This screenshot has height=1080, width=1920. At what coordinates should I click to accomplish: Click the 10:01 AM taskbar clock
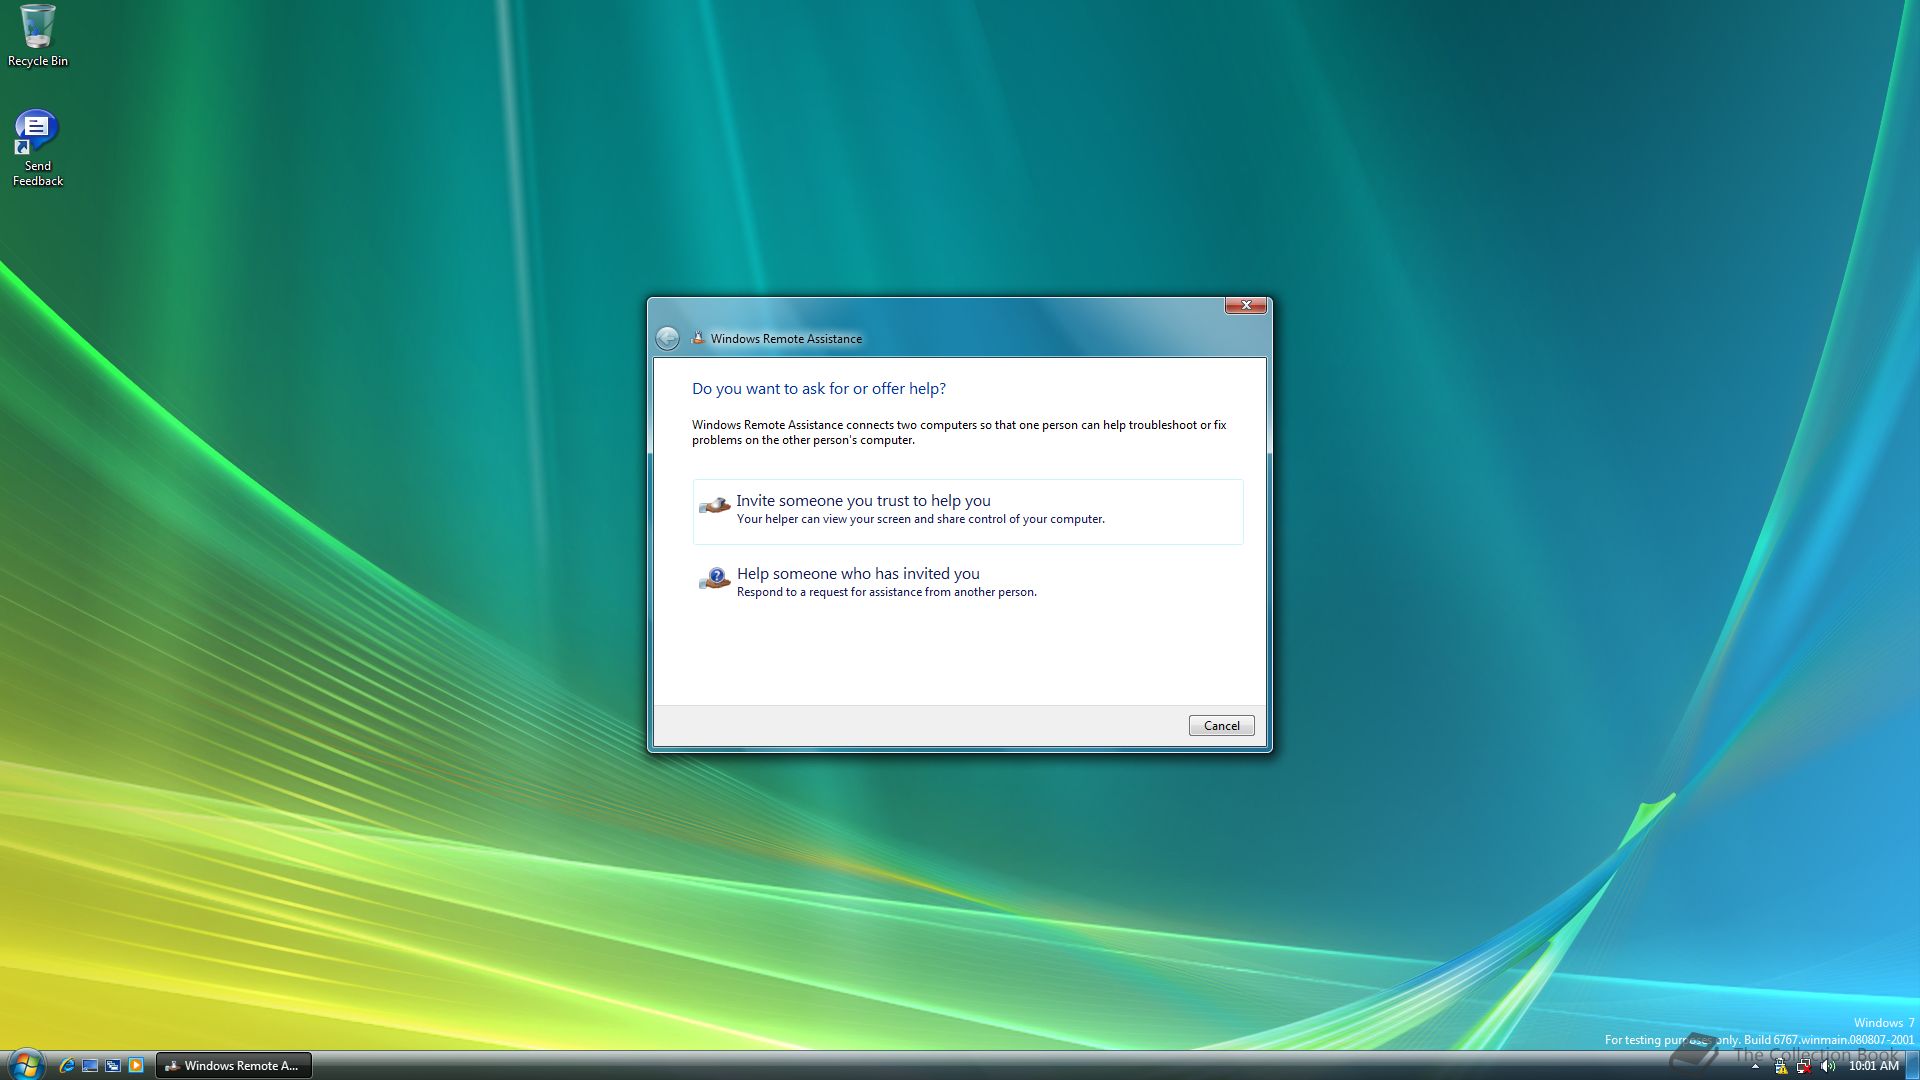[1873, 1066]
